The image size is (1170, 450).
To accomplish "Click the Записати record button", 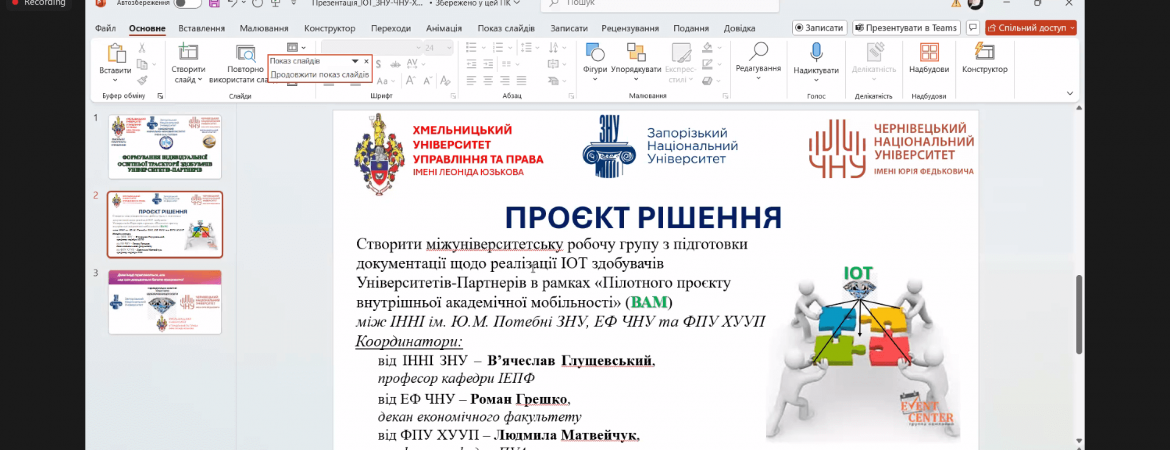I will pos(819,28).
